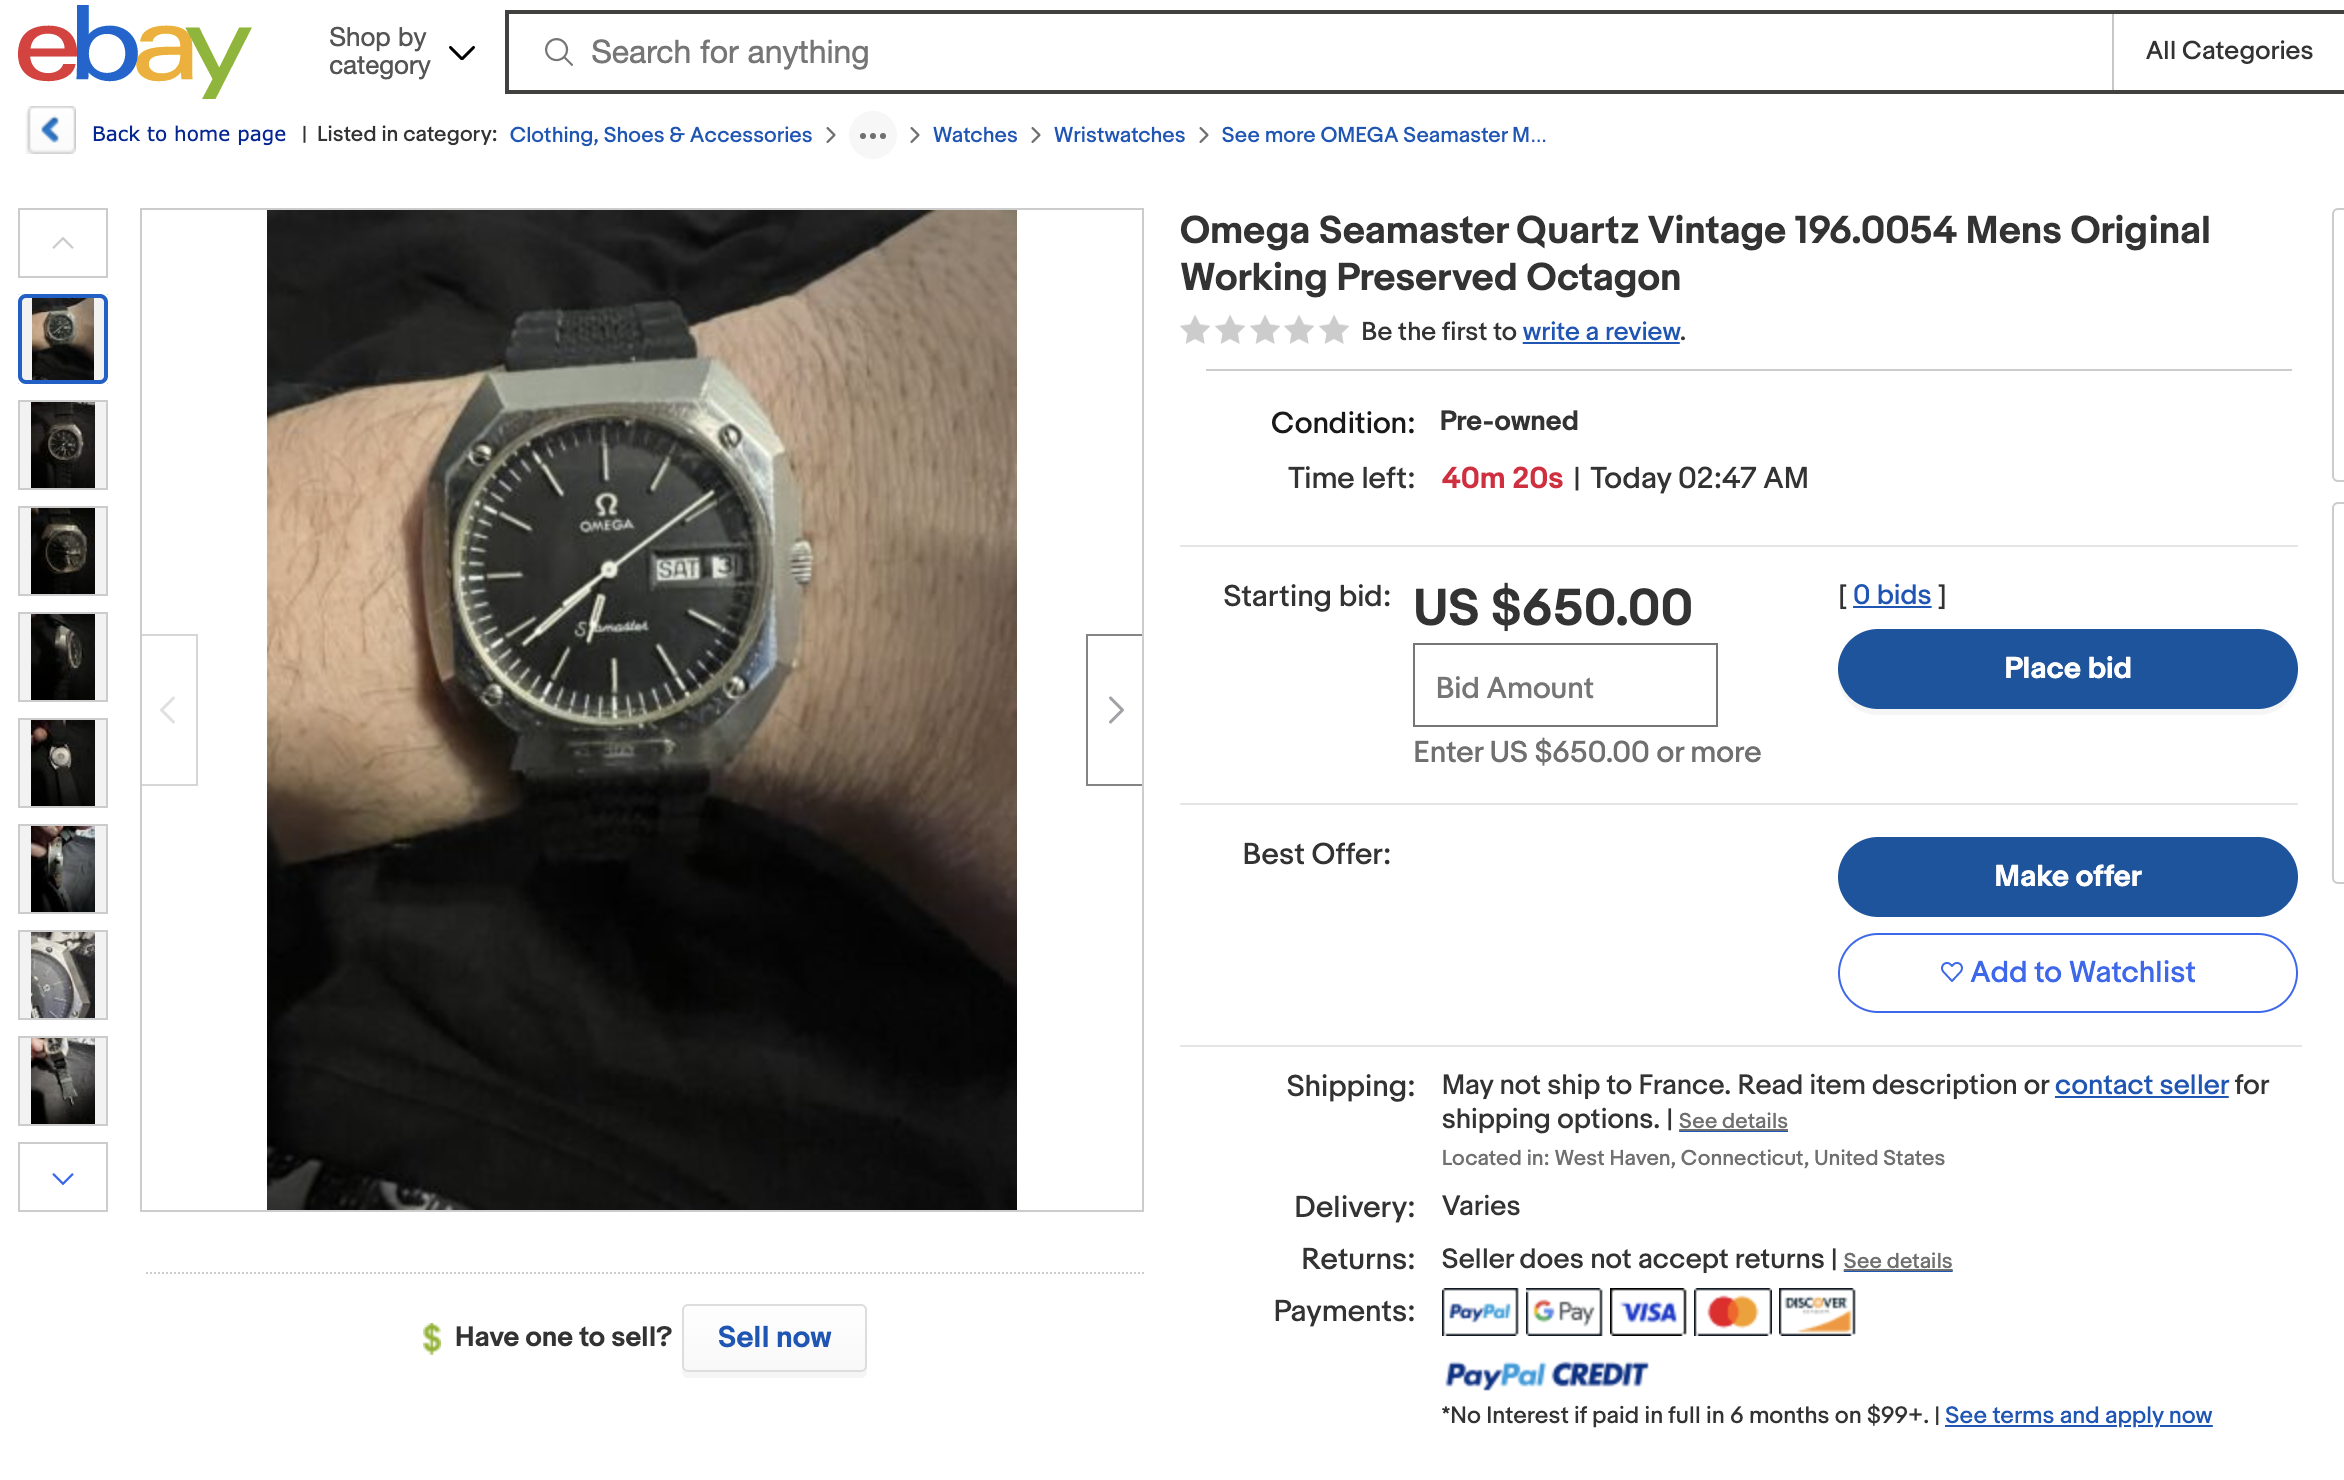Click the Bid Amount input field
This screenshot has width=2344, height=1480.
coord(1564,686)
